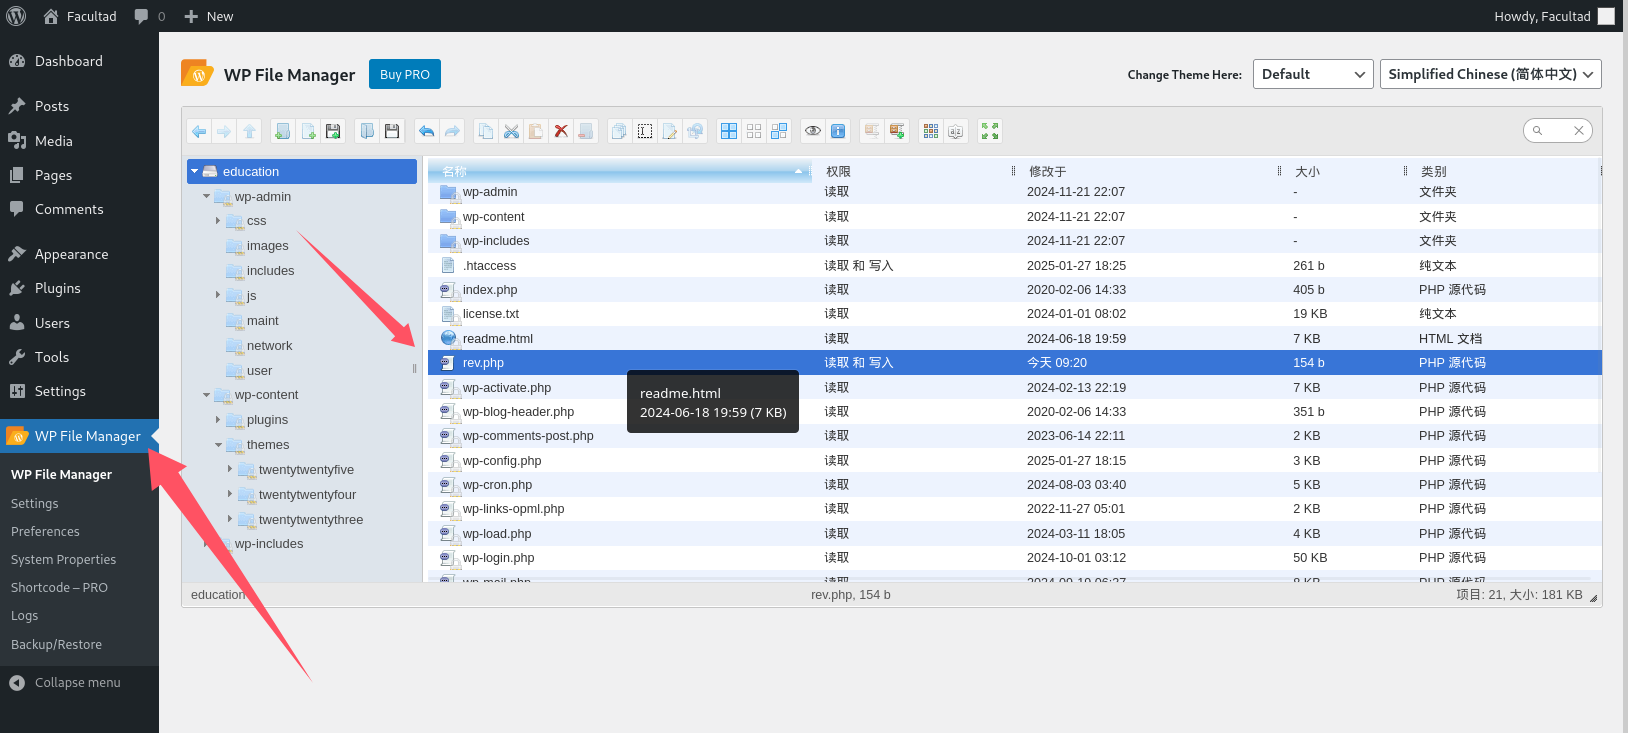Viewport: 1628px width, 733px height.
Task: Expand the plugins folder in tree
Action: click(219, 420)
